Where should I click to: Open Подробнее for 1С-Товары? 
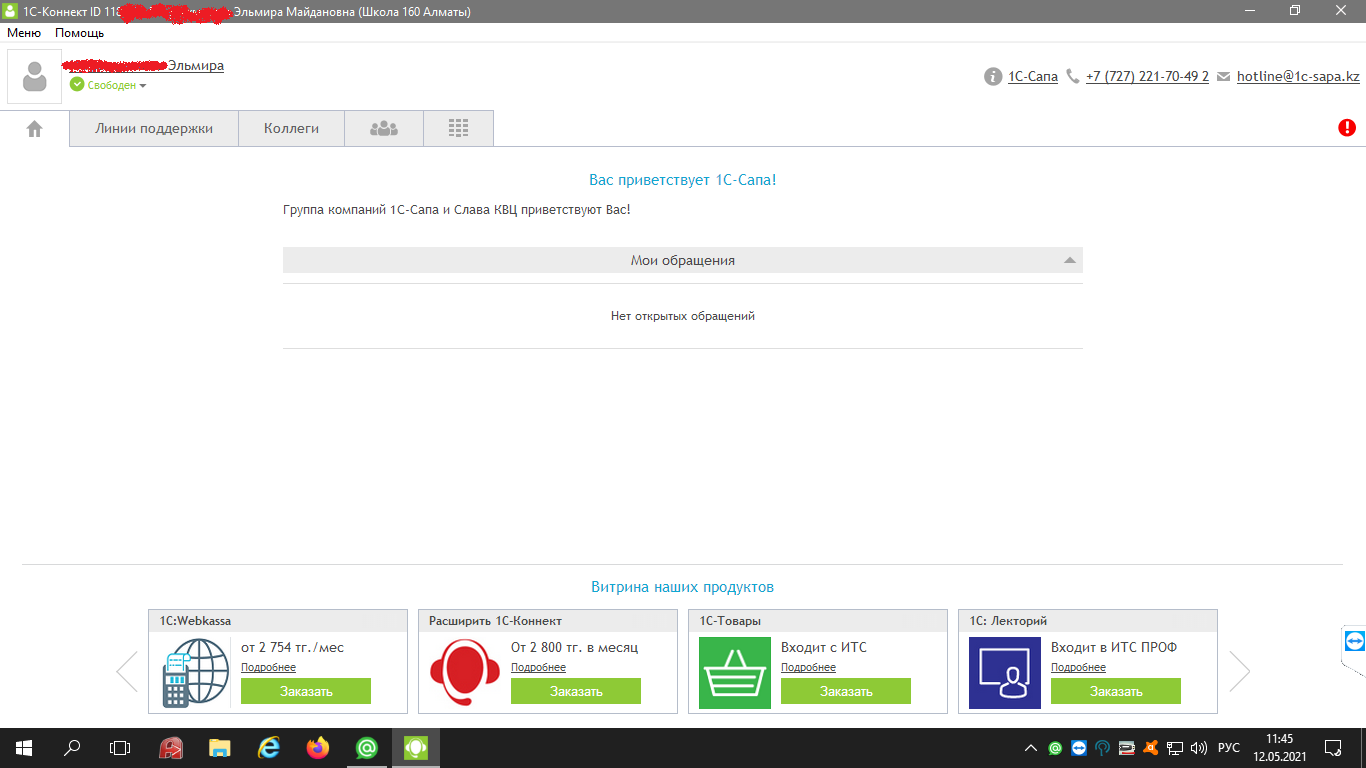click(x=808, y=667)
